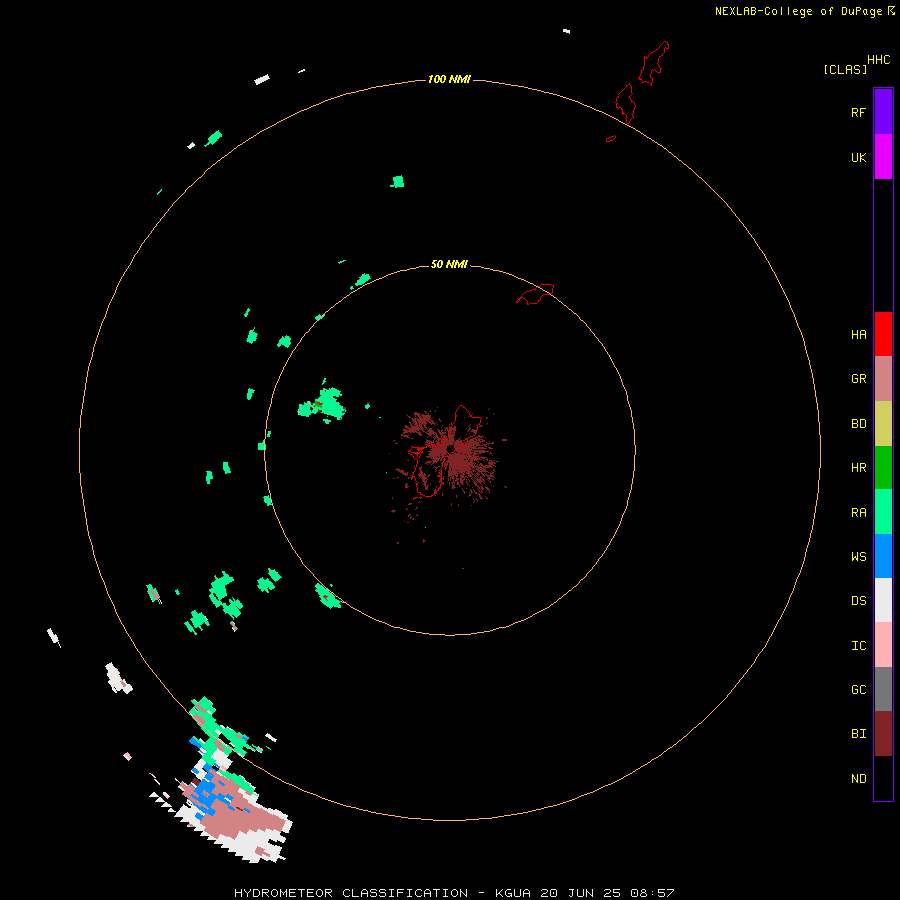Click the Hydrometeor Classification KGUA title text
Image resolution: width=900 pixels, height=900 pixels.
coord(454,893)
